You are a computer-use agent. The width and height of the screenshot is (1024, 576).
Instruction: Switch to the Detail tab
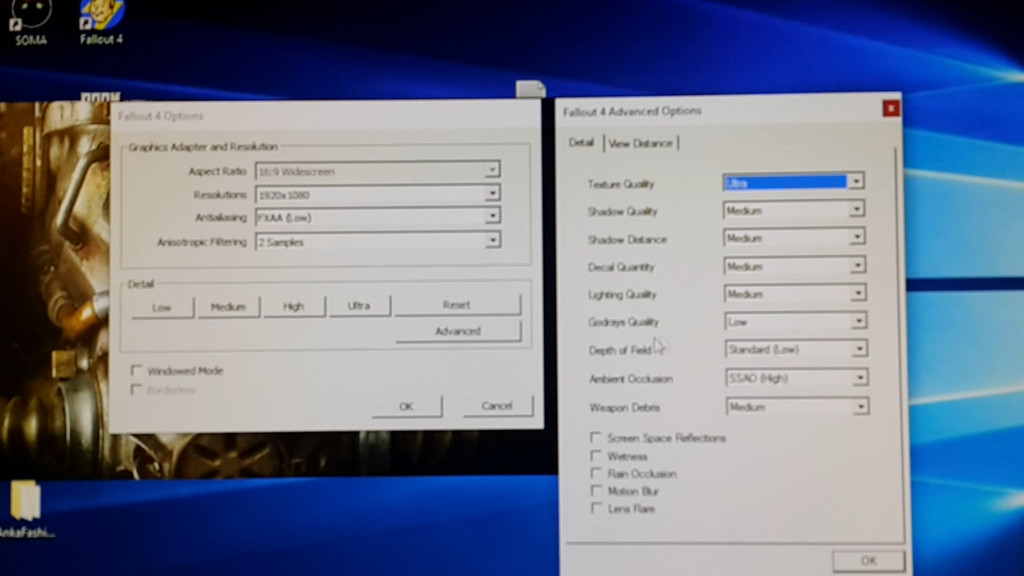(581, 142)
